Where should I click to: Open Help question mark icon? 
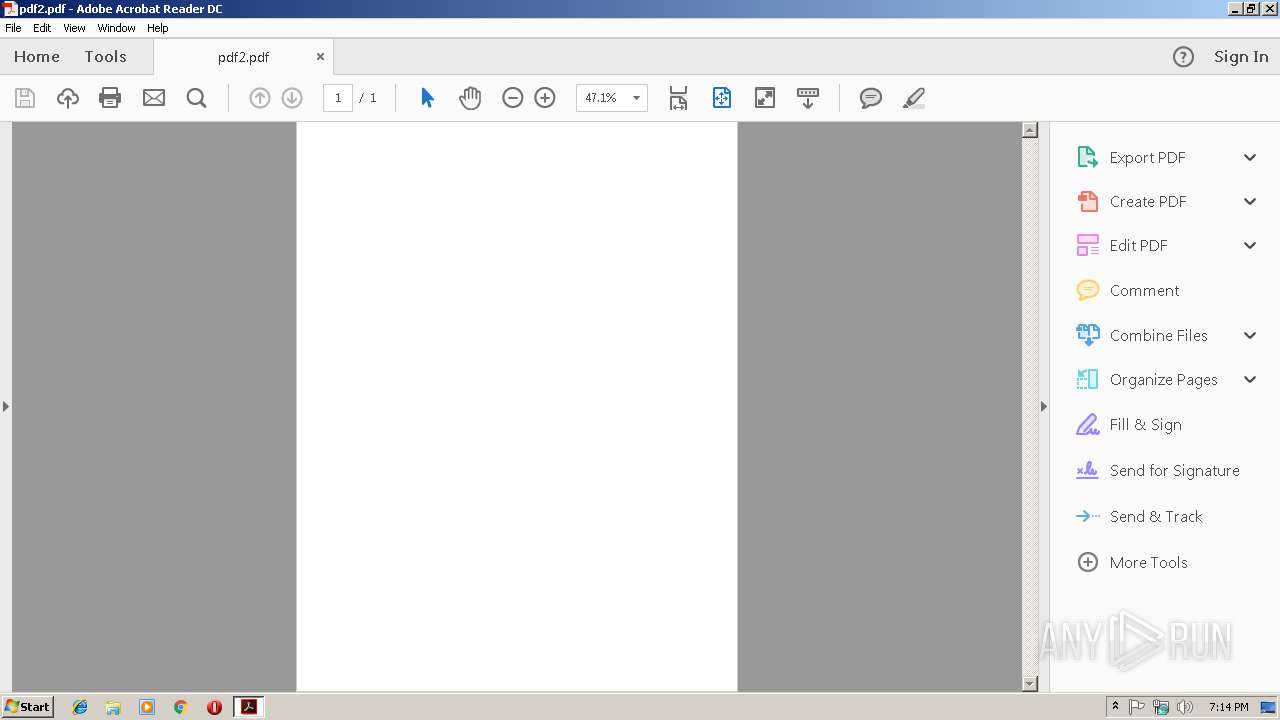tap(1183, 57)
